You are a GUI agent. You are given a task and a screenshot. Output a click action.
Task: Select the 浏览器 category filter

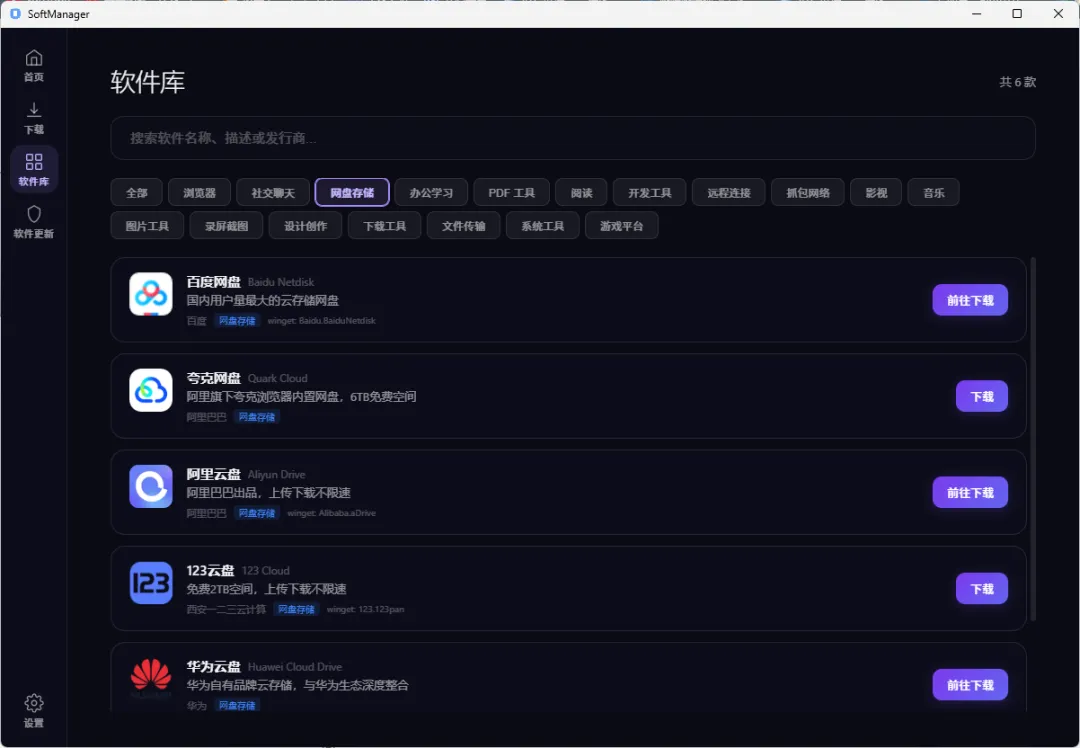[199, 193]
